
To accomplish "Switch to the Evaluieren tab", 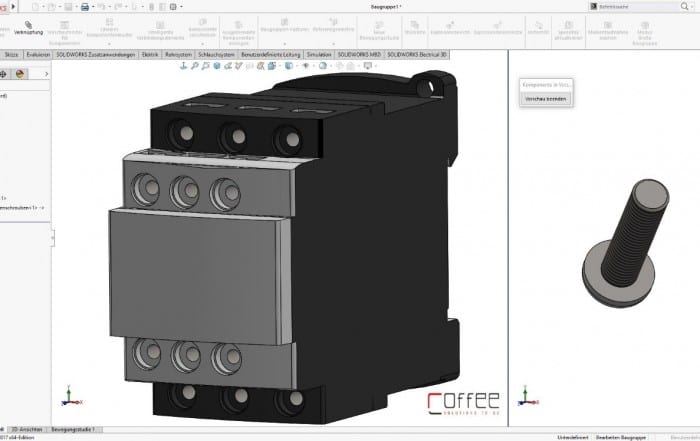I will (38, 54).
